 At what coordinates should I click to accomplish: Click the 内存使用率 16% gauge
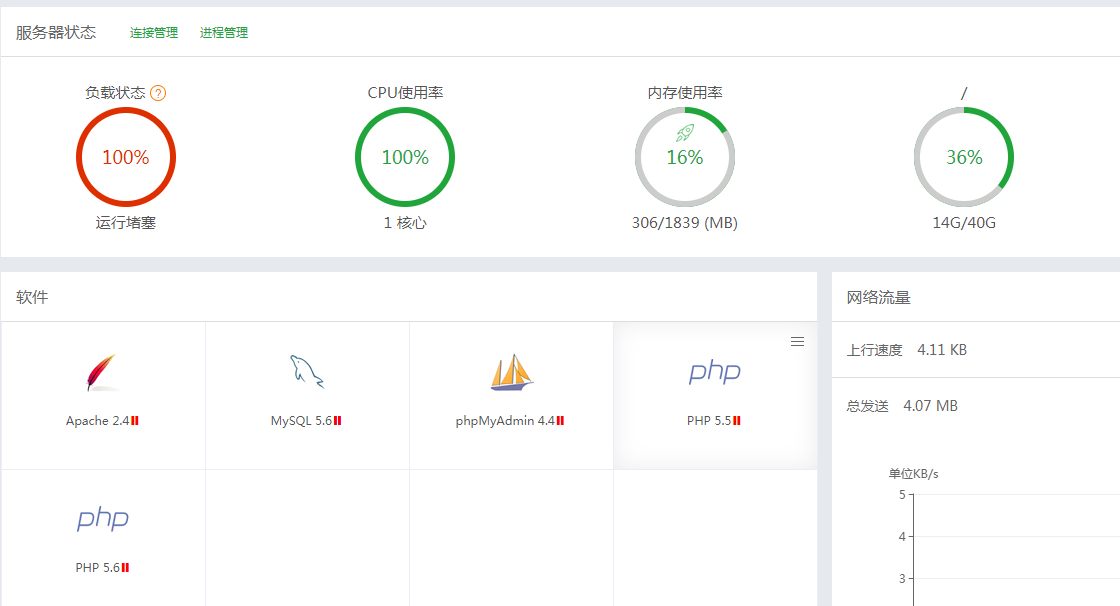[x=685, y=157]
